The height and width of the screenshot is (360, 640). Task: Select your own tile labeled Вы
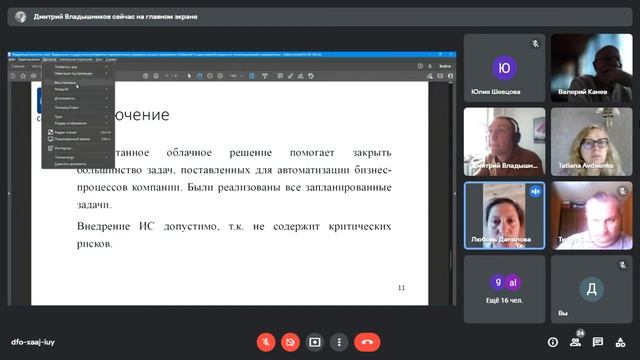pyautogui.click(x=591, y=289)
